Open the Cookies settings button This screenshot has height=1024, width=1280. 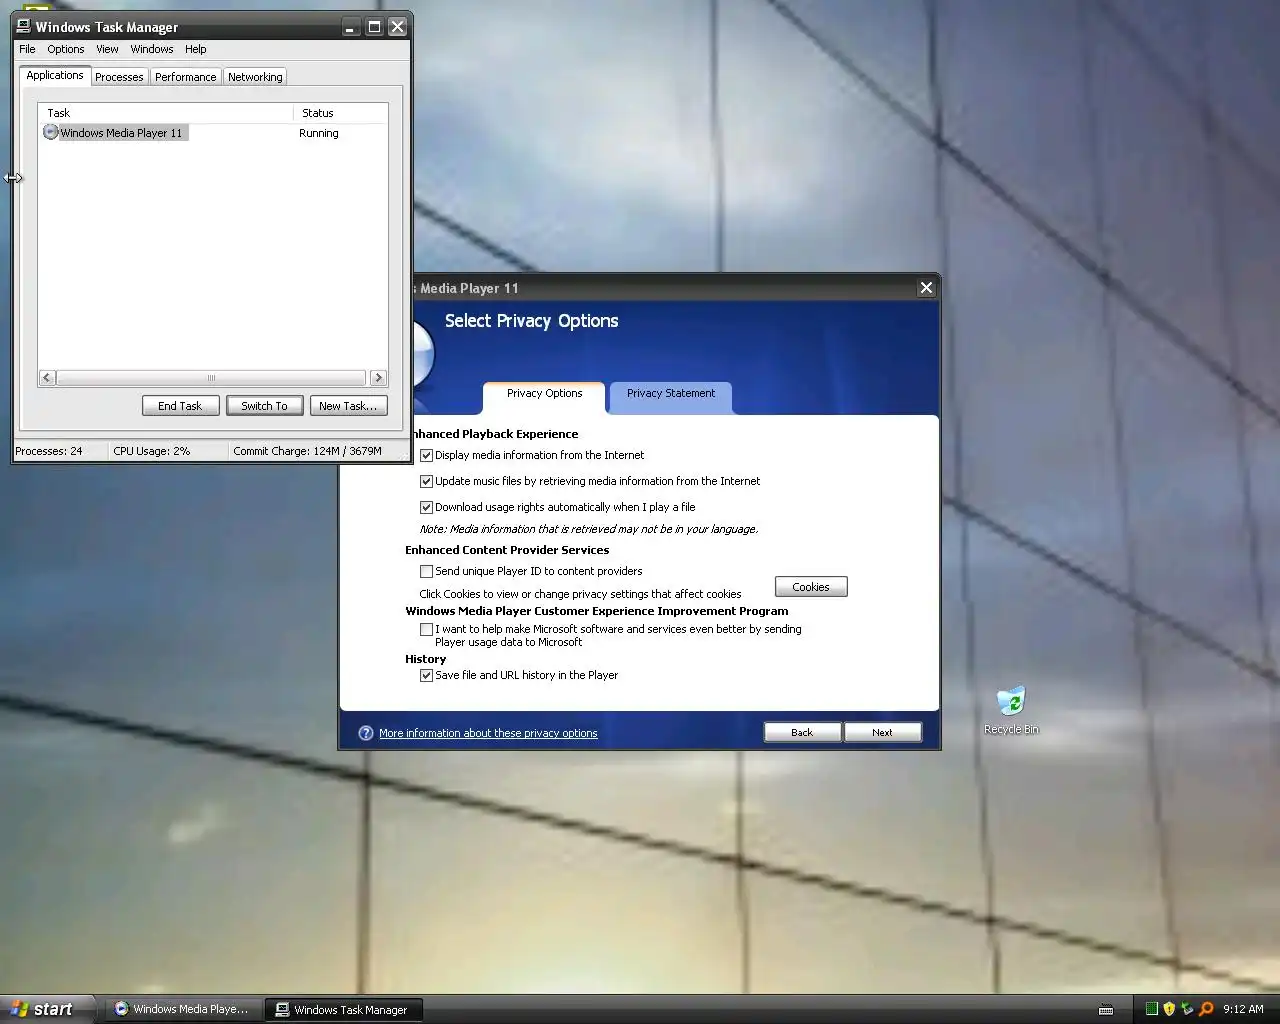[x=811, y=587]
